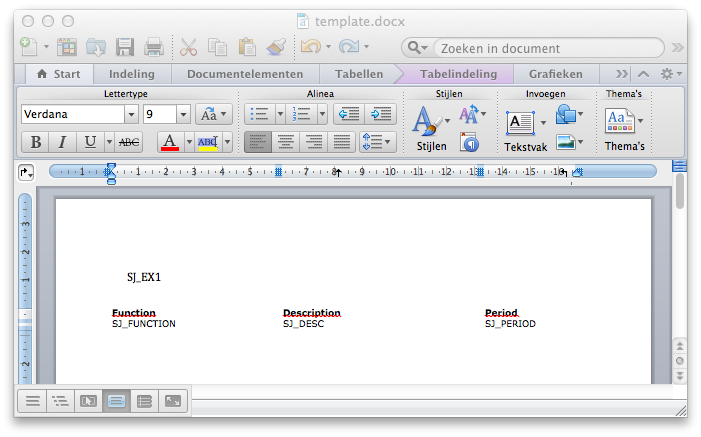Click the change styles AA icon

click(472, 115)
